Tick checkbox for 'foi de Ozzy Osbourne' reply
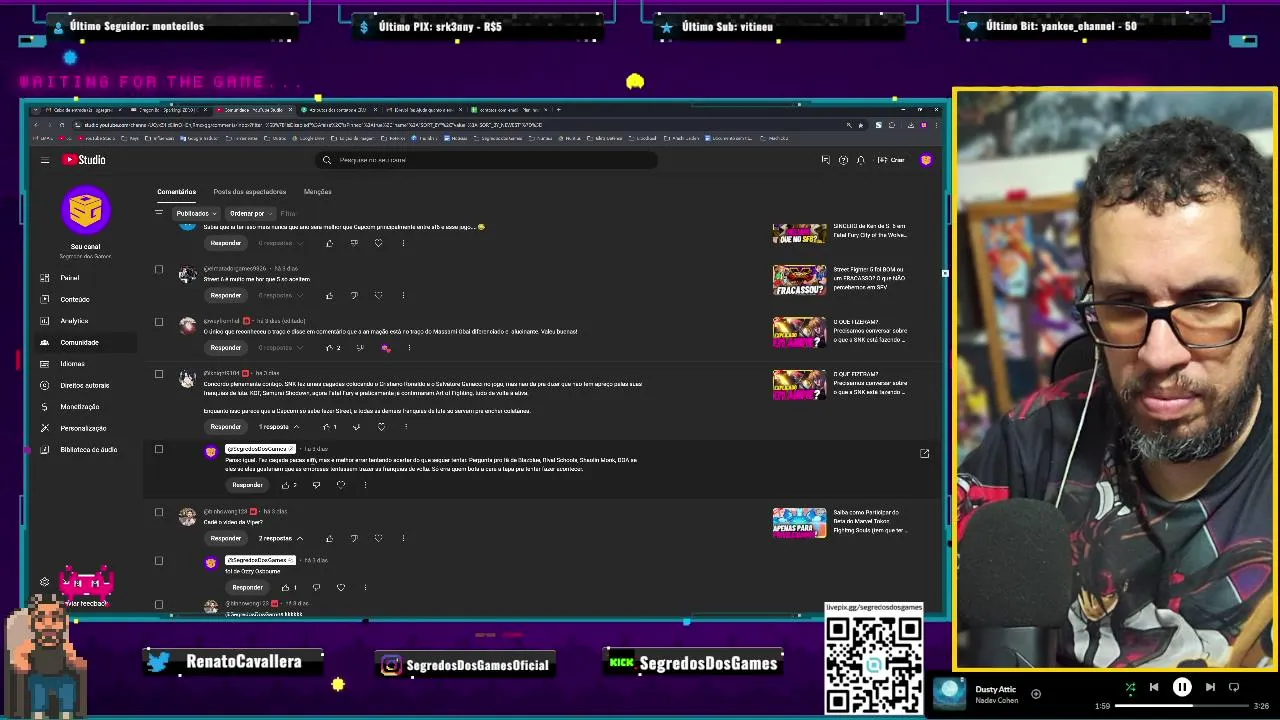Screen dimensions: 1280x720 point(159,560)
